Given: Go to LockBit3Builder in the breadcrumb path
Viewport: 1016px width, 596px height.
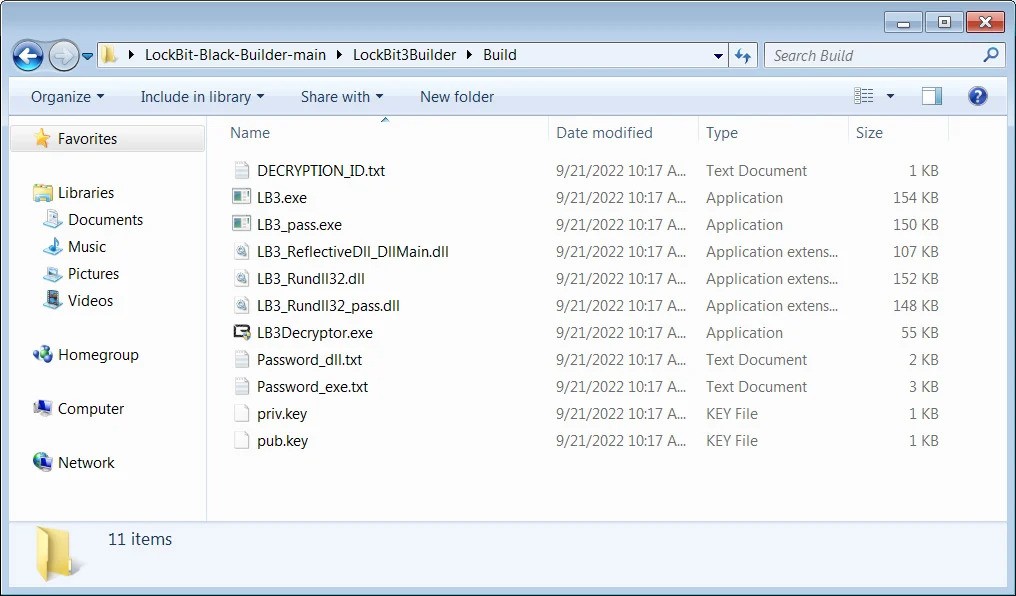Looking at the screenshot, I should click(x=402, y=55).
